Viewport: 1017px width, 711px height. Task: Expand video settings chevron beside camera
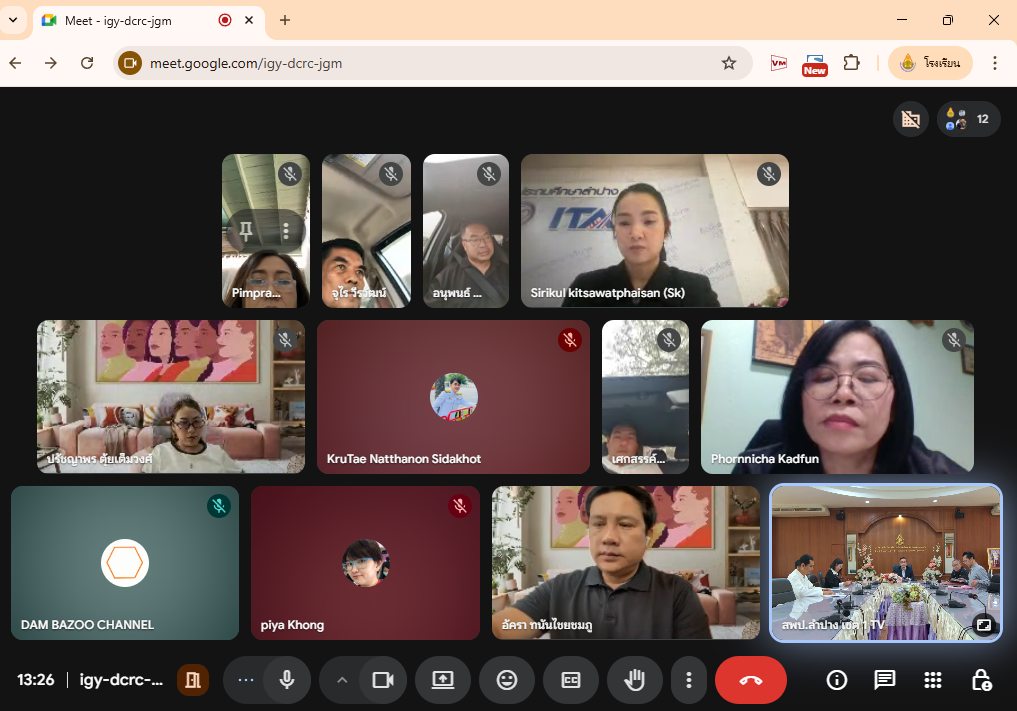pos(342,680)
